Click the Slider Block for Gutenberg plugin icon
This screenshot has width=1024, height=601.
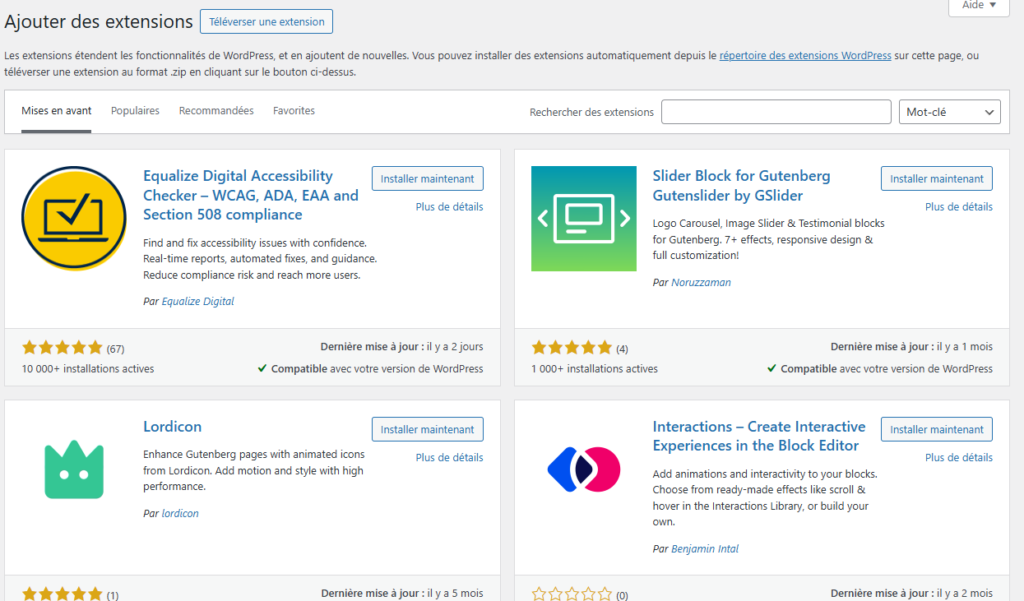[584, 219]
